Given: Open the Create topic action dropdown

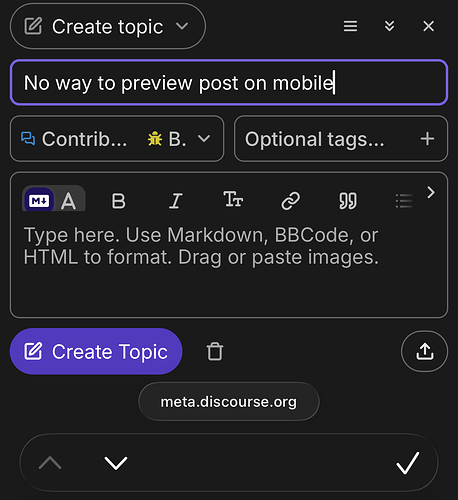Looking at the screenshot, I should click(x=108, y=26).
